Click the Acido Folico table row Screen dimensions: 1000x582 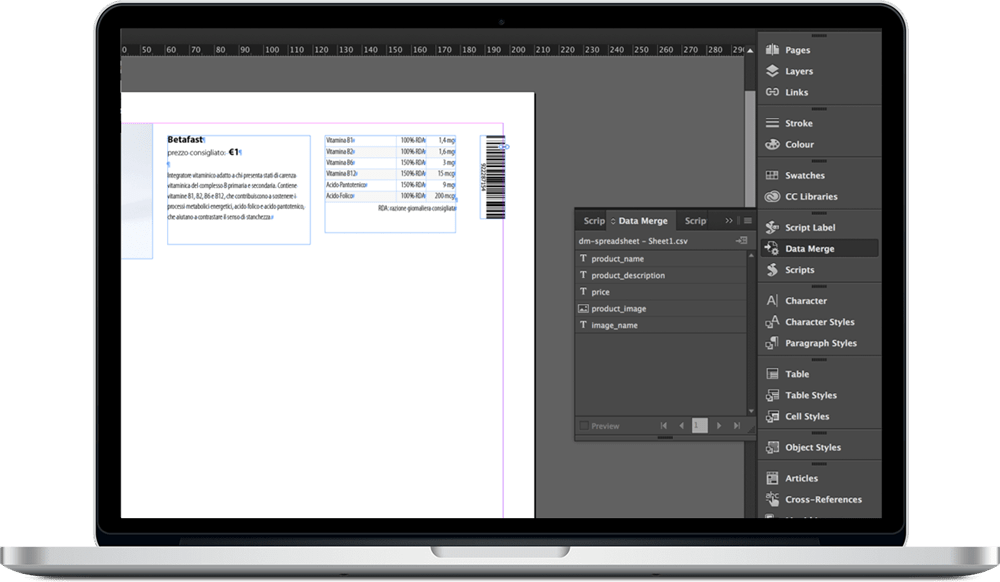(390, 196)
